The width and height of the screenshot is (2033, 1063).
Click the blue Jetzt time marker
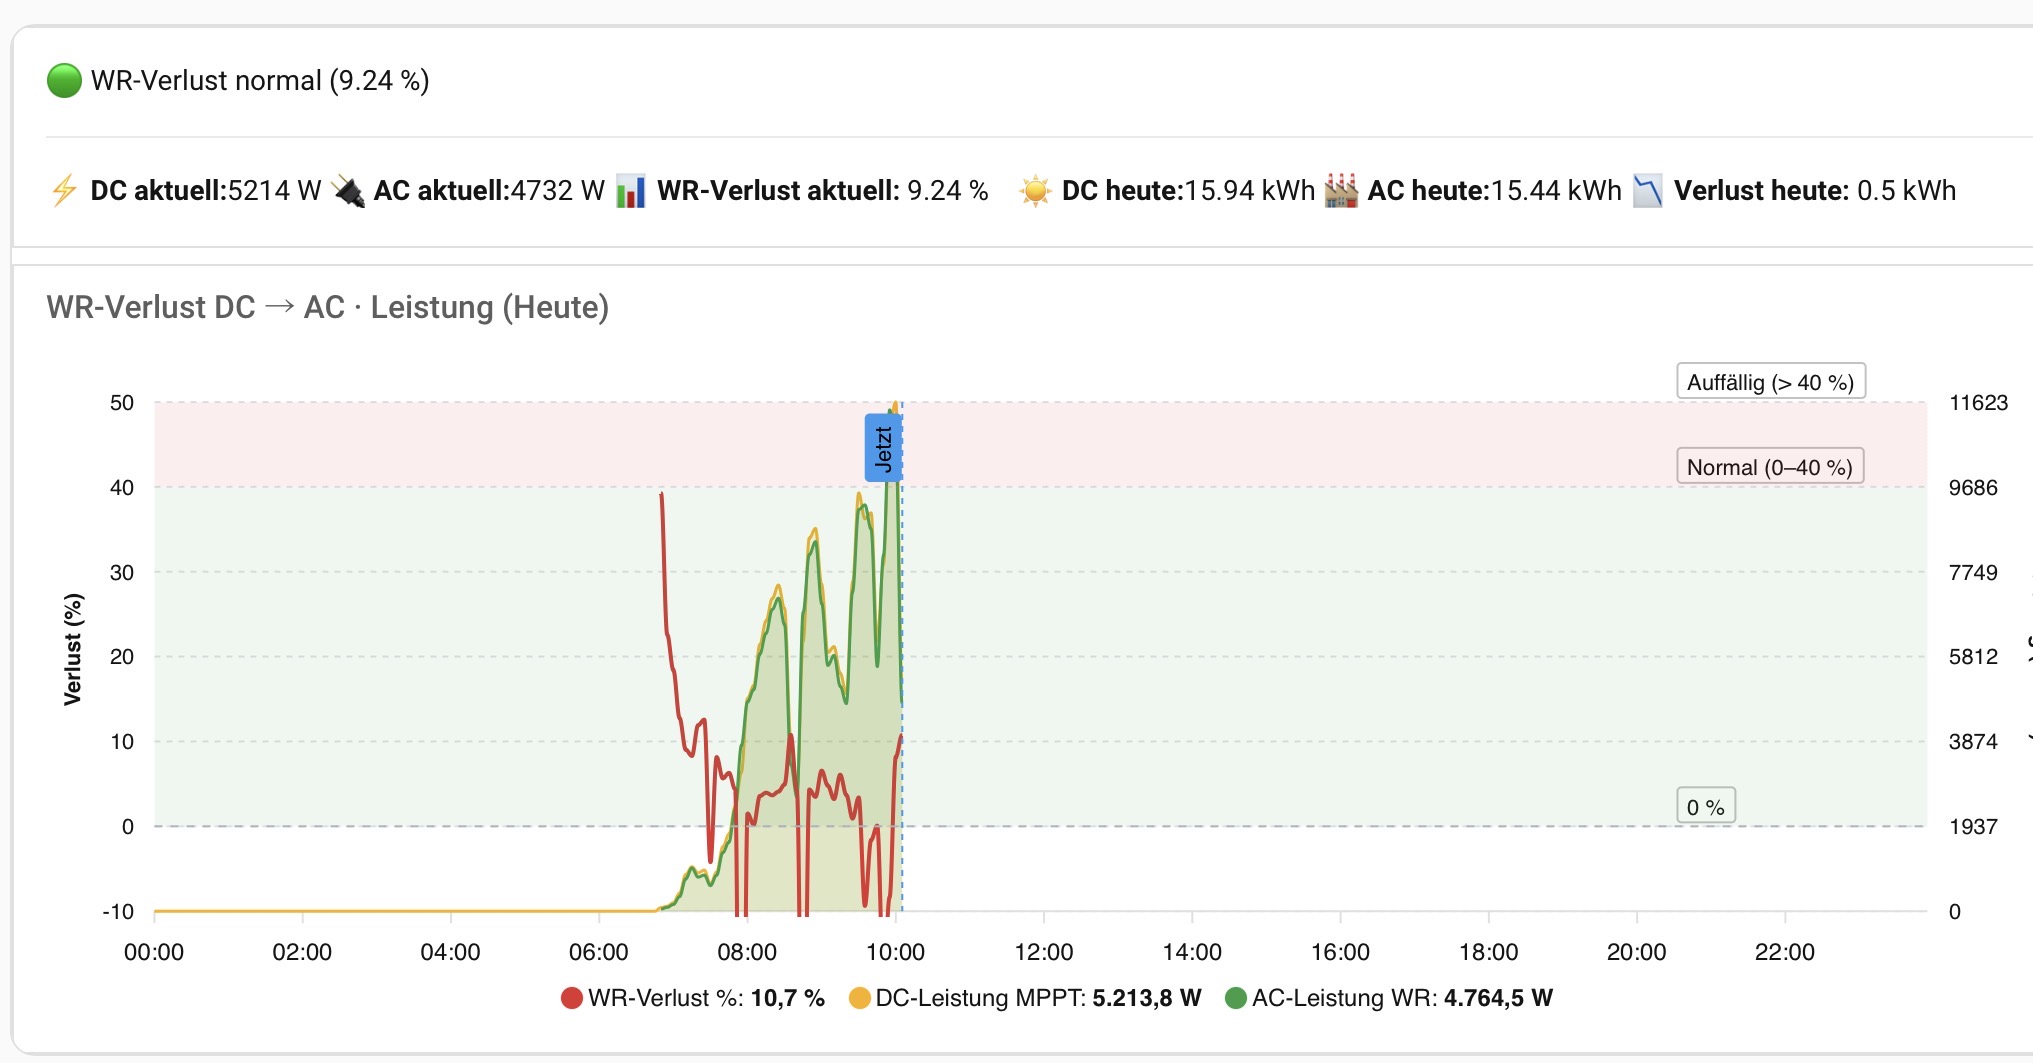click(x=883, y=448)
